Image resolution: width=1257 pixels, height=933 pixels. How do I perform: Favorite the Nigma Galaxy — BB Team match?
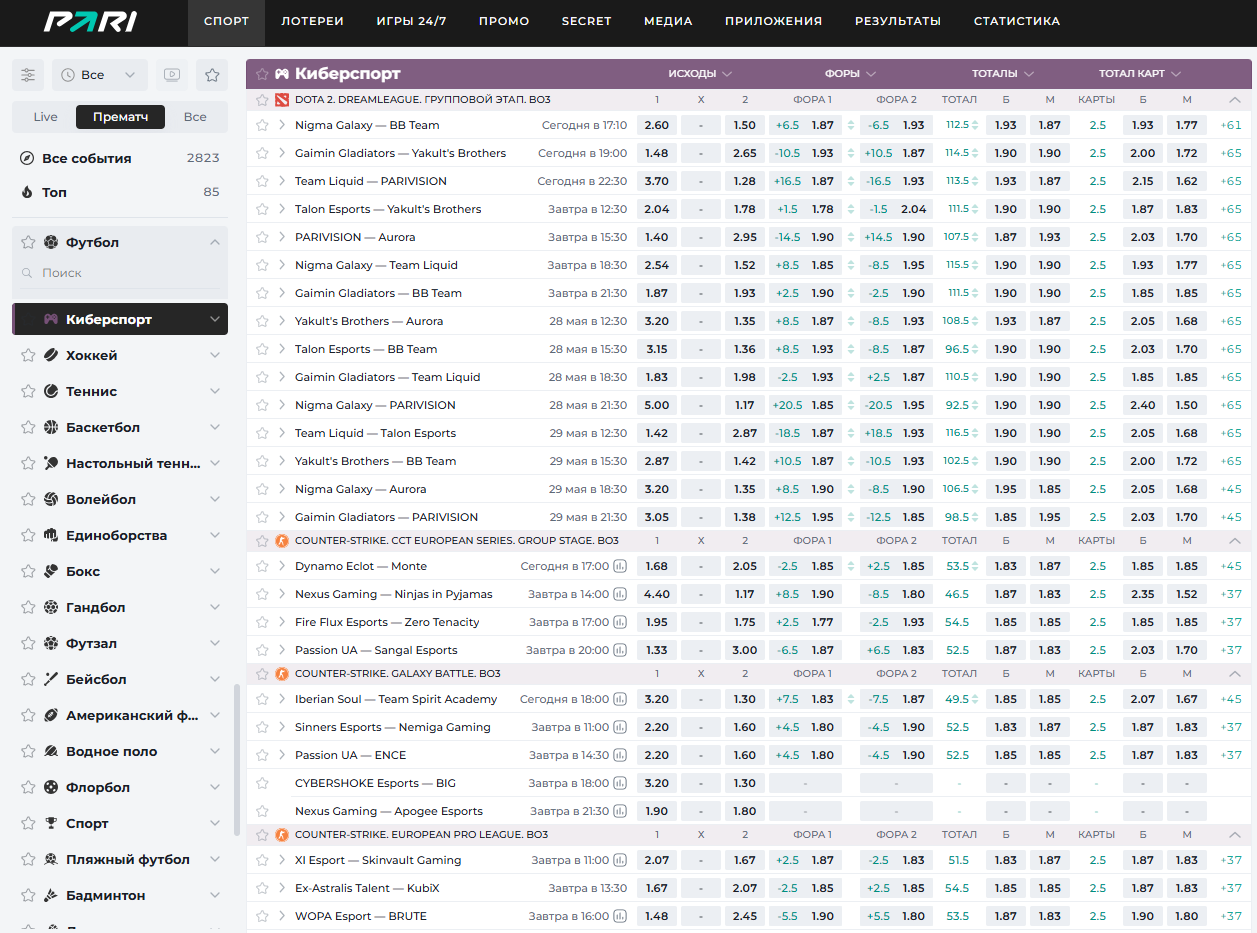coord(262,125)
